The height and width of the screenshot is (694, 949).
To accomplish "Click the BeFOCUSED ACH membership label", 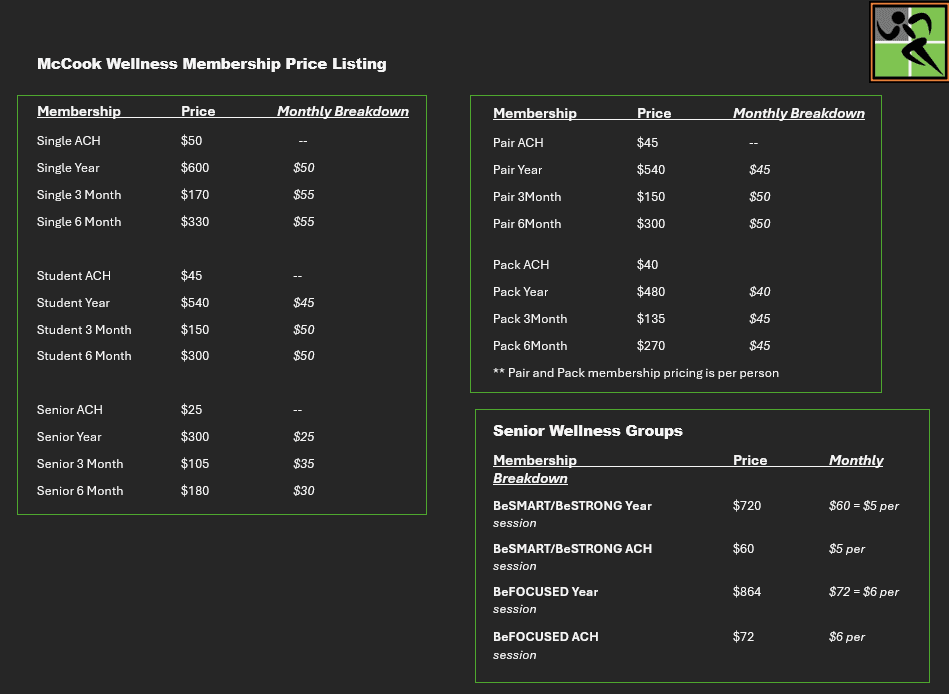I will [545, 637].
